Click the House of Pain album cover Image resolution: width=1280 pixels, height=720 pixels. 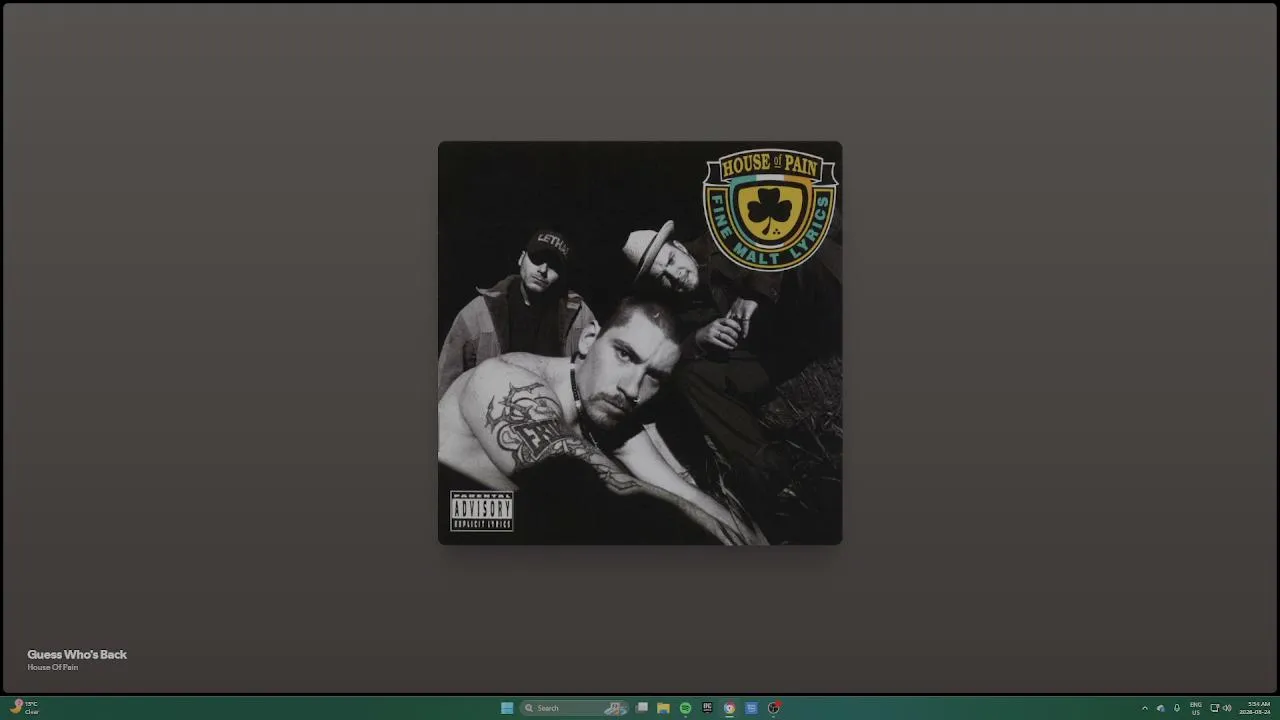(640, 343)
